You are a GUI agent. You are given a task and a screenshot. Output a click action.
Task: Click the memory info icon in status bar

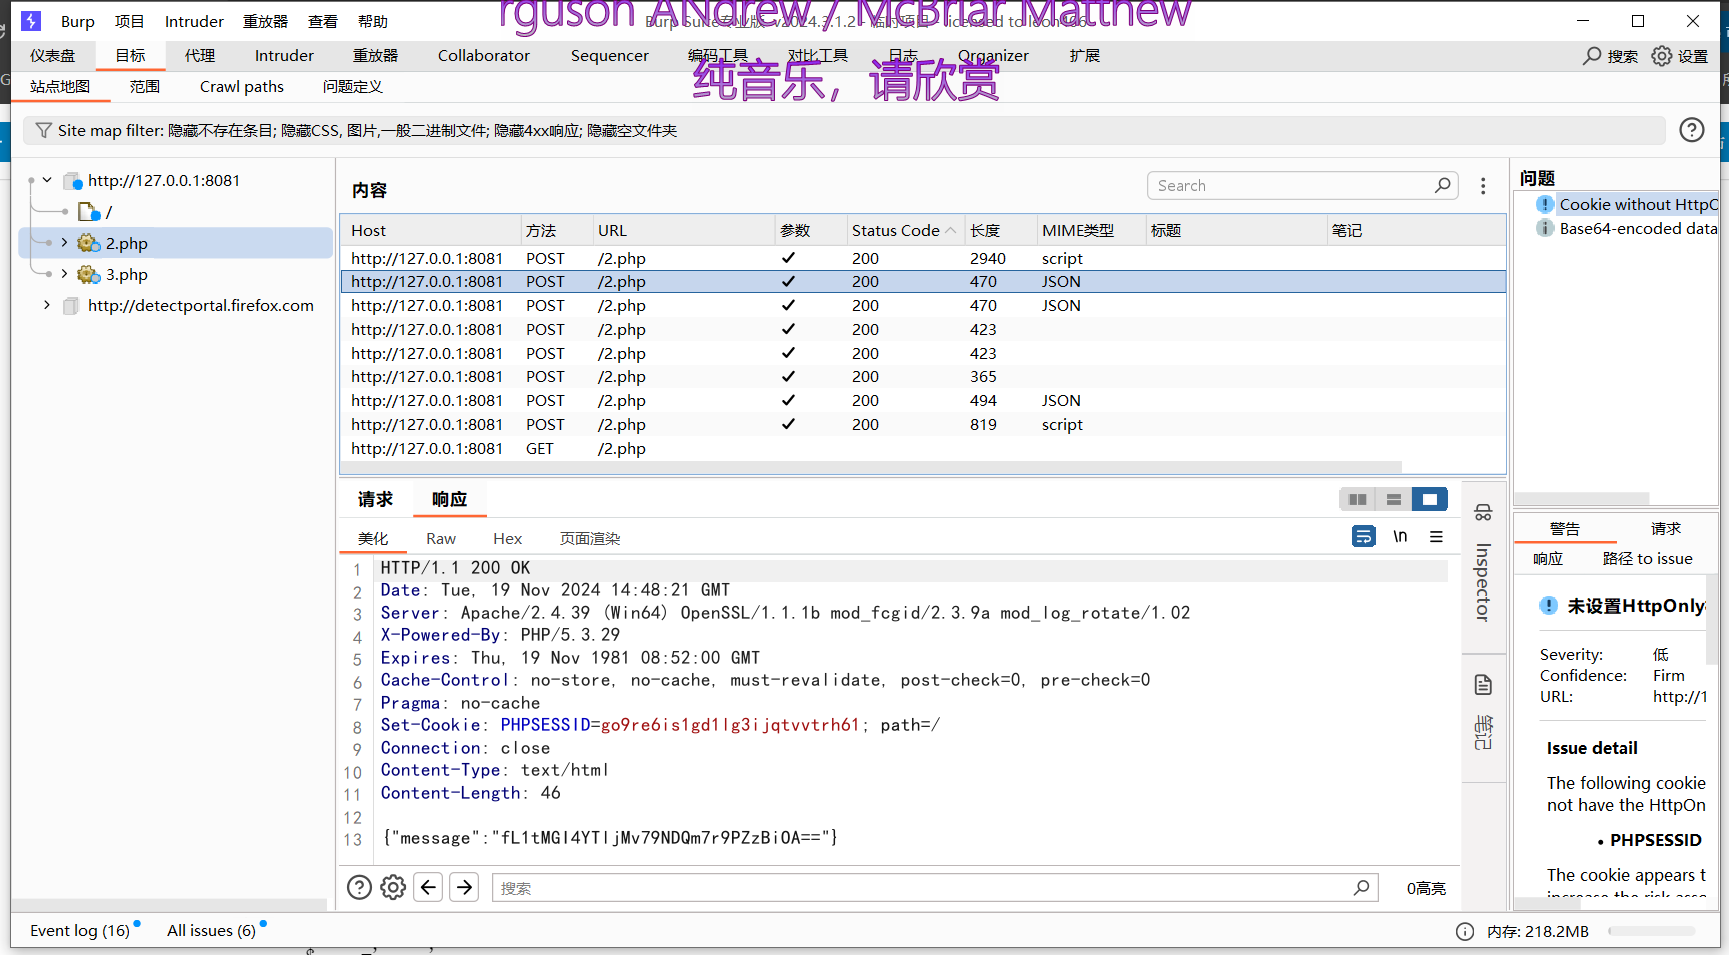point(1465,931)
